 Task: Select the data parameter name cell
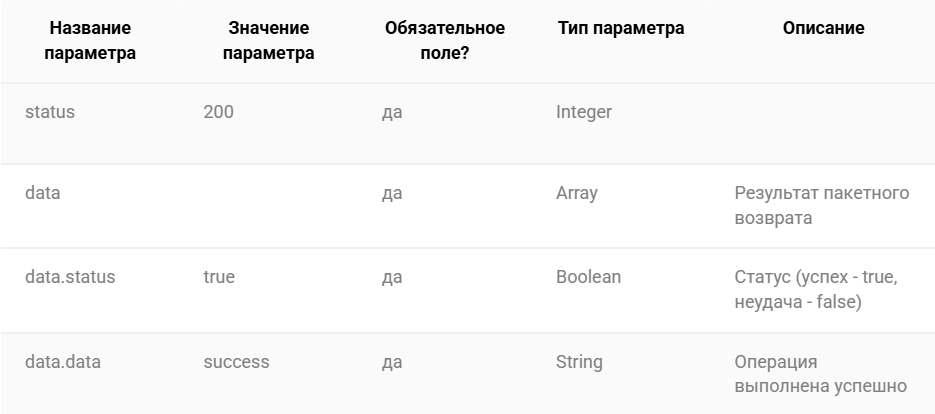(x=42, y=193)
